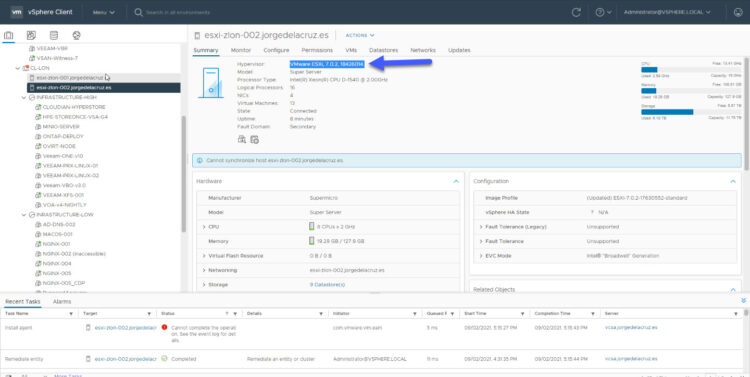Switch to the Configure tab
This screenshot has width=750, height=377.
276,50
